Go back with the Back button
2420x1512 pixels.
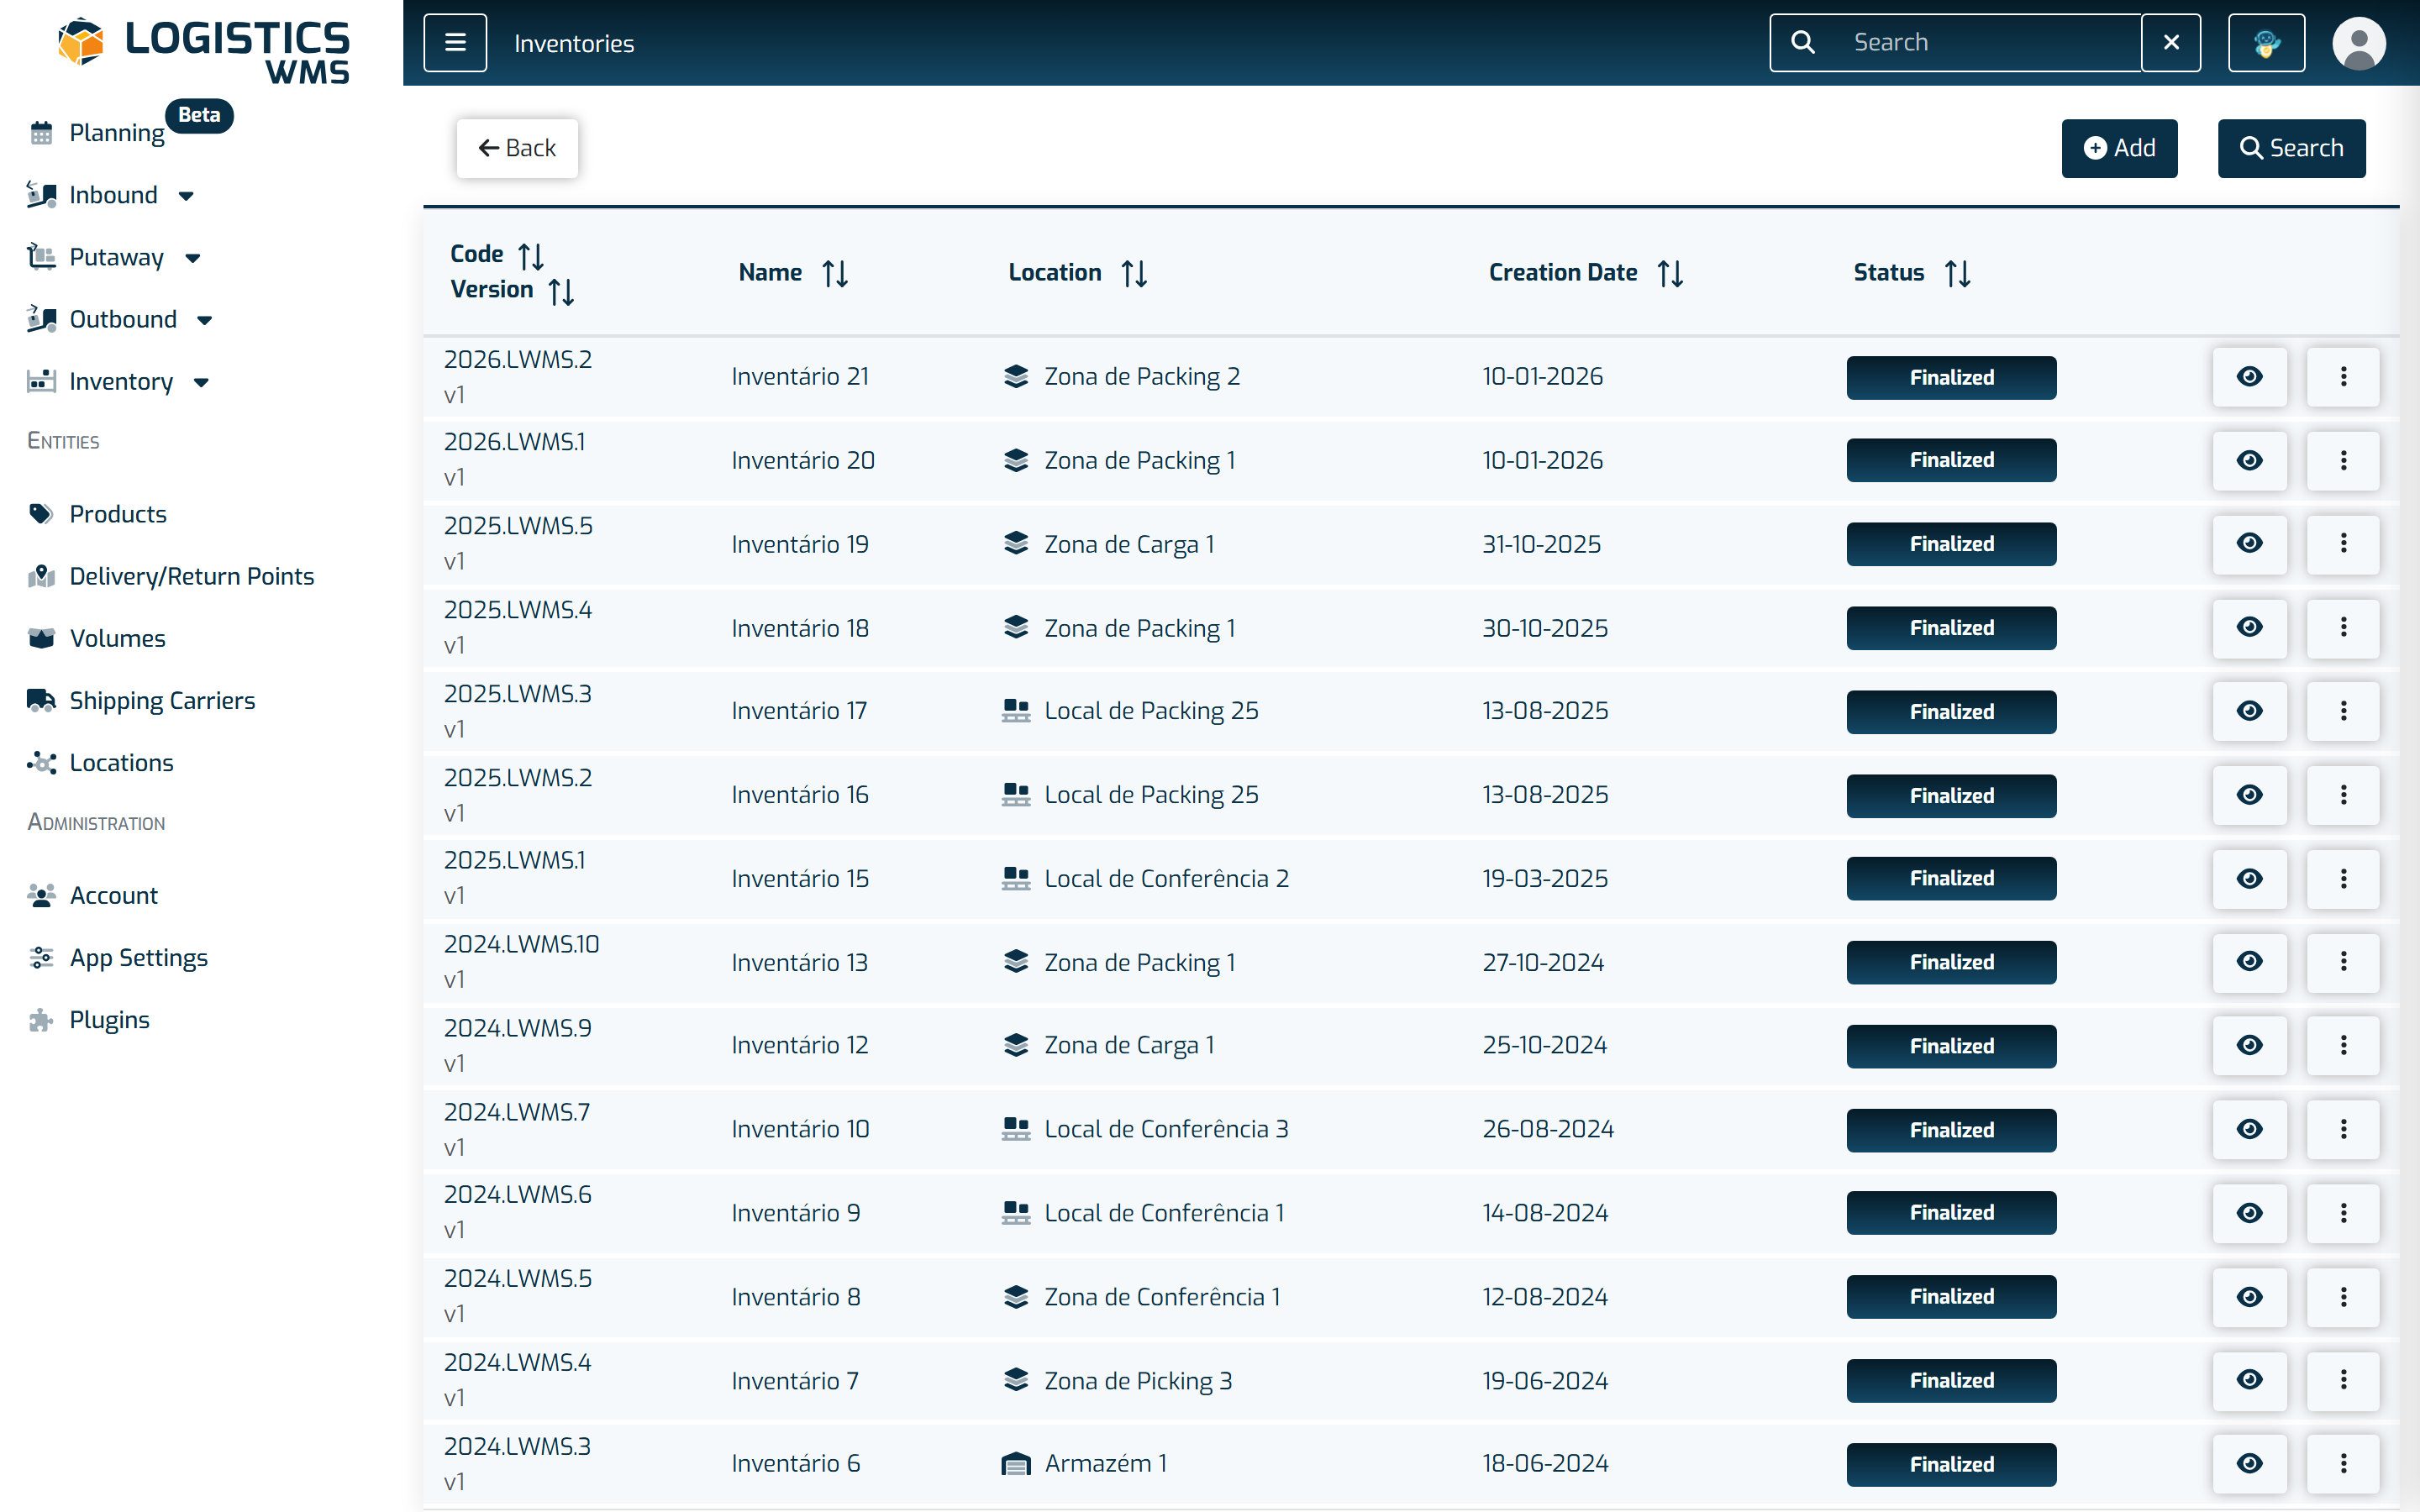pyautogui.click(x=517, y=148)
